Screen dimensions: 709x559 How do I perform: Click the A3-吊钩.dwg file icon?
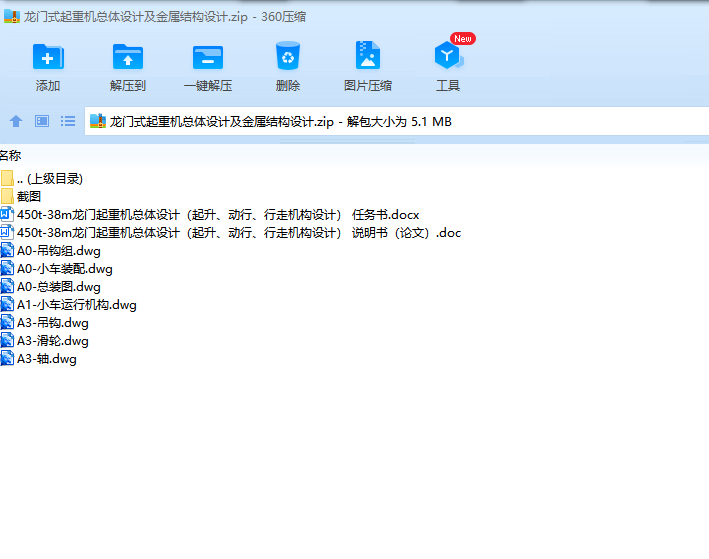(x=7, y=322)
